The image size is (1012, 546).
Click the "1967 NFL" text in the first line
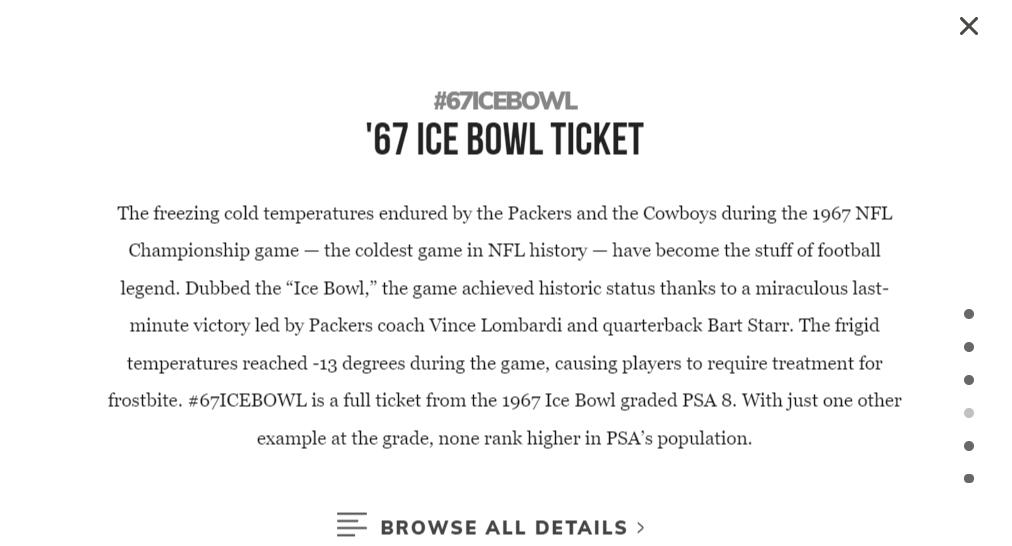[x=851, y=213]
